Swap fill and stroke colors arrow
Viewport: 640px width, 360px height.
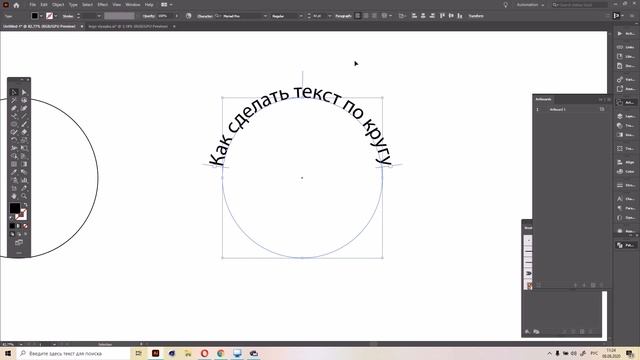click(25, 204)
